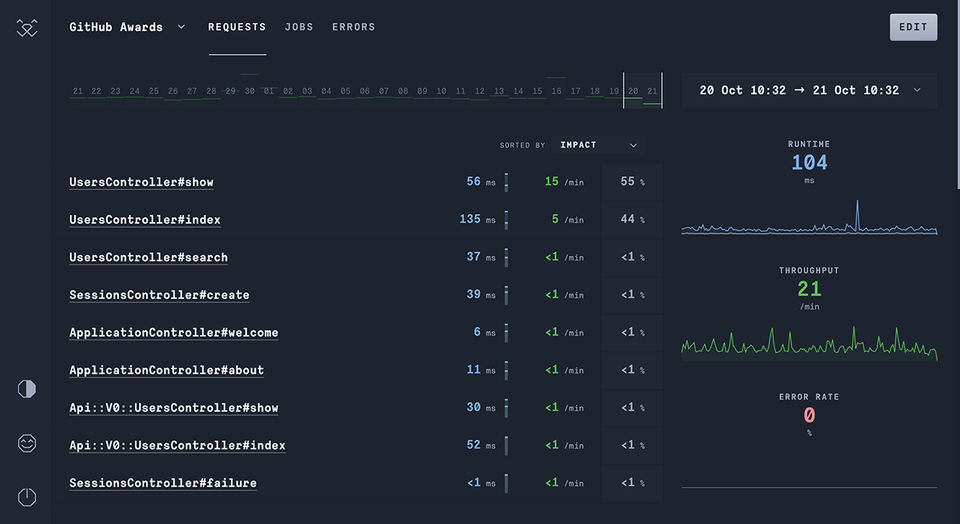The image size is (960, 524).
Task: Open the Sorted By Impact dropdown
Action: [x=599, y=145]
